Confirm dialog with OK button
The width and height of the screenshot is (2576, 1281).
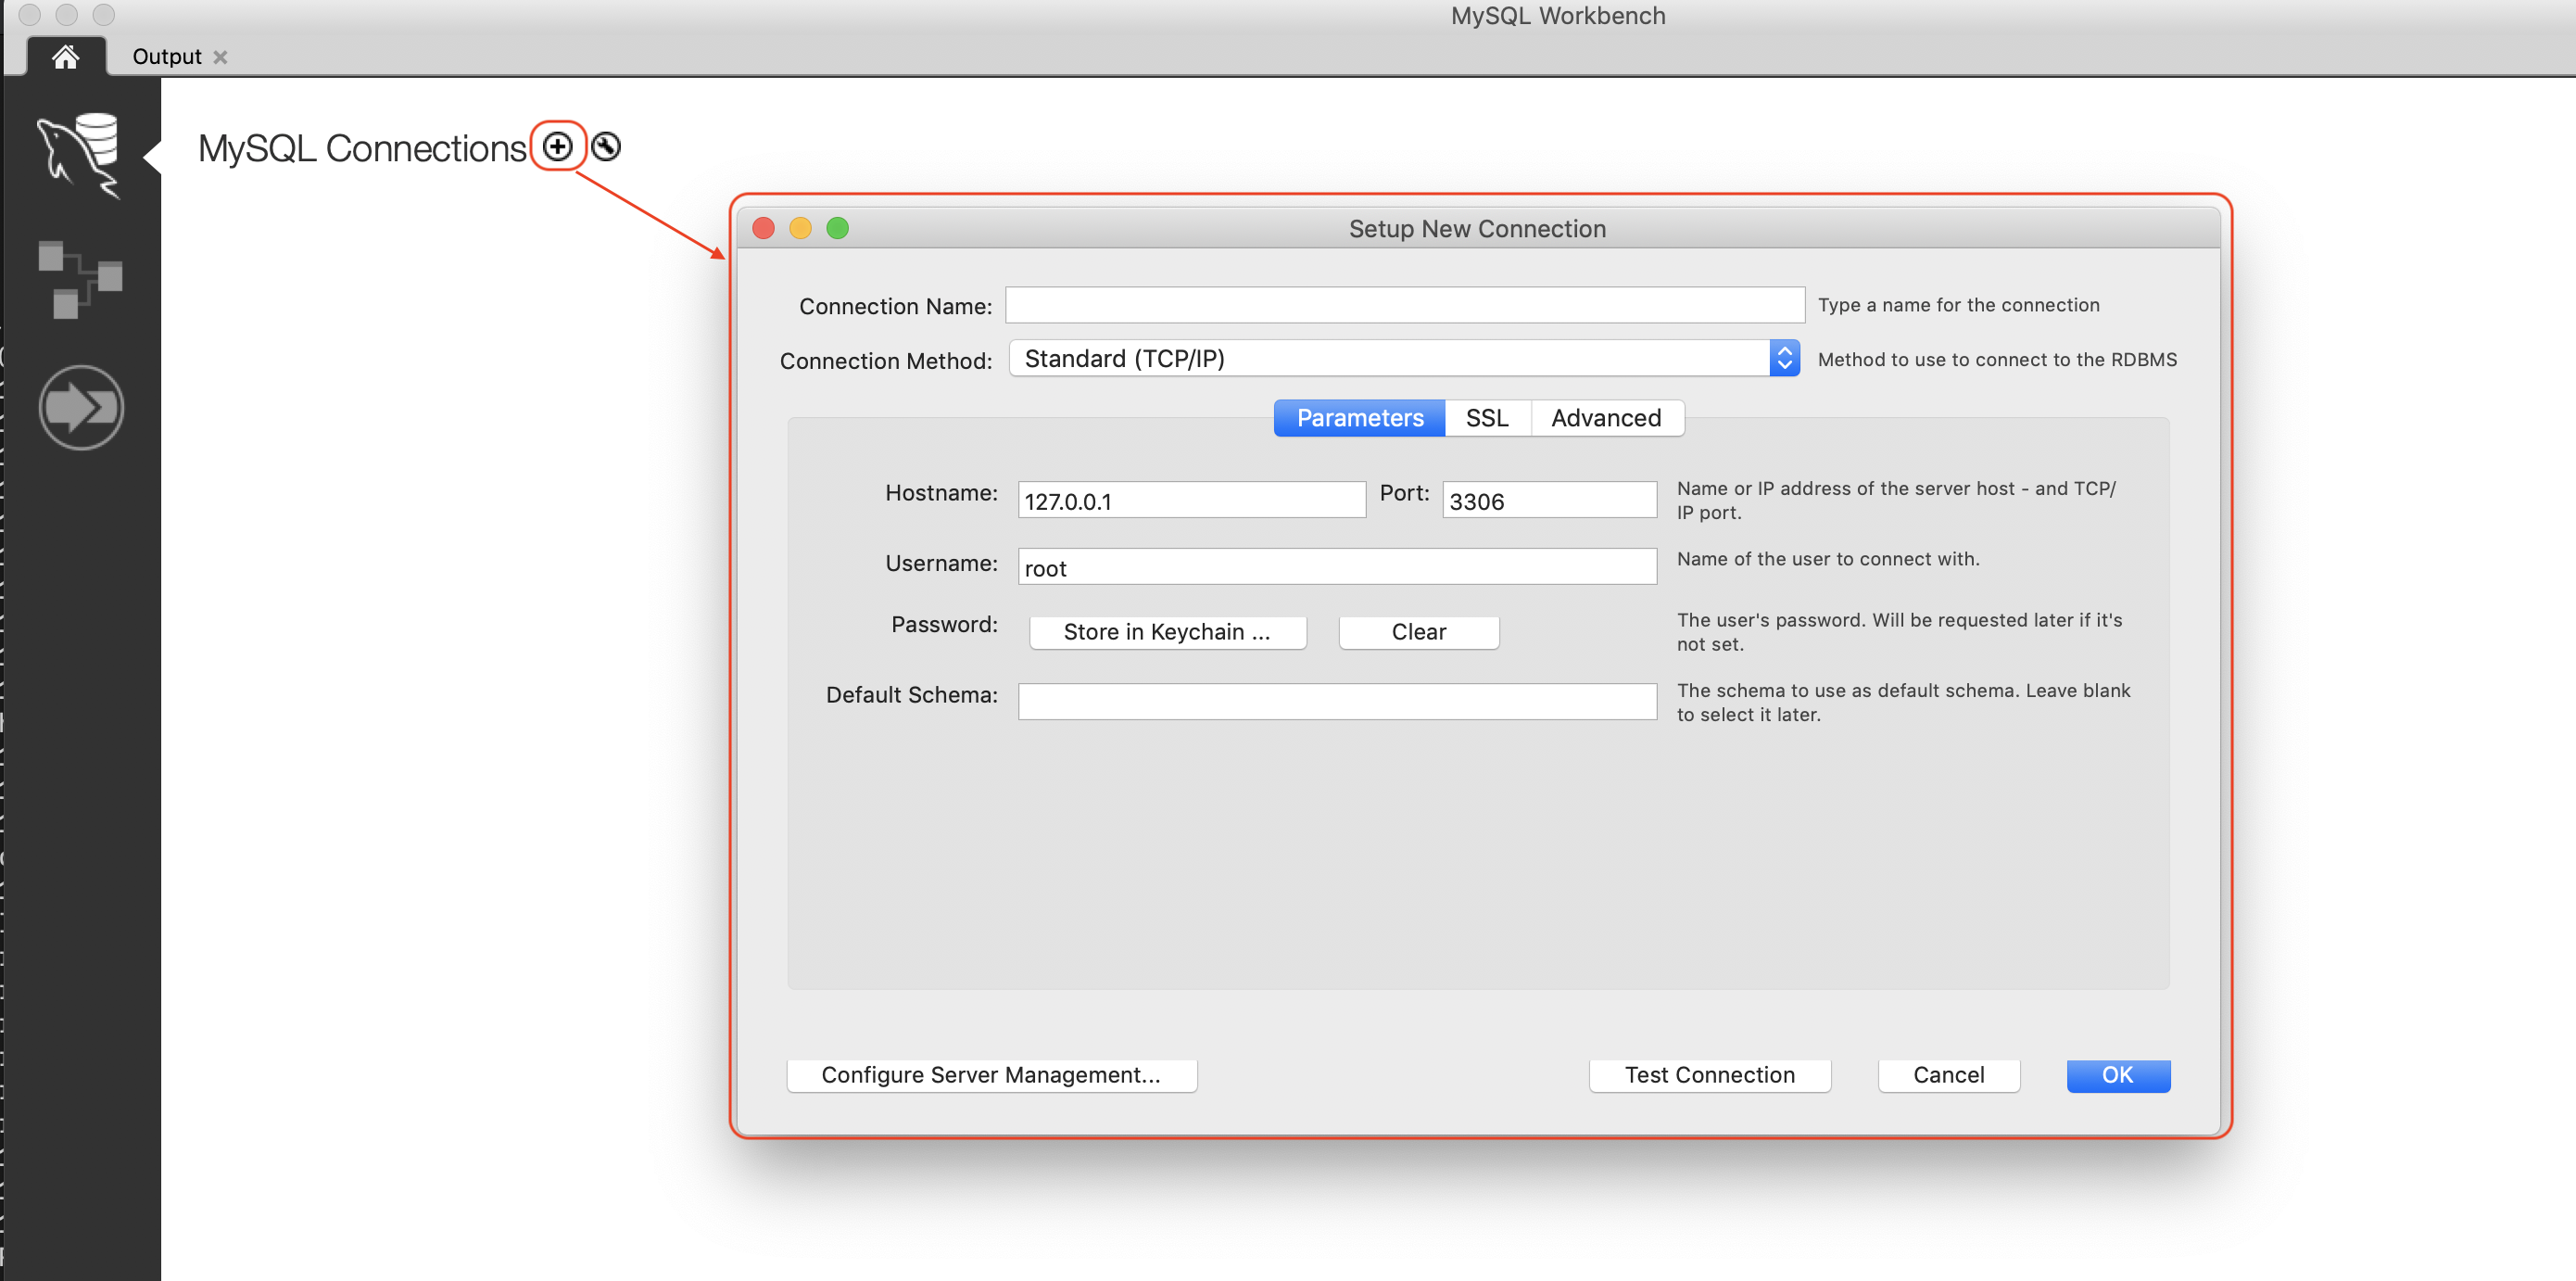[2117, 1075]
